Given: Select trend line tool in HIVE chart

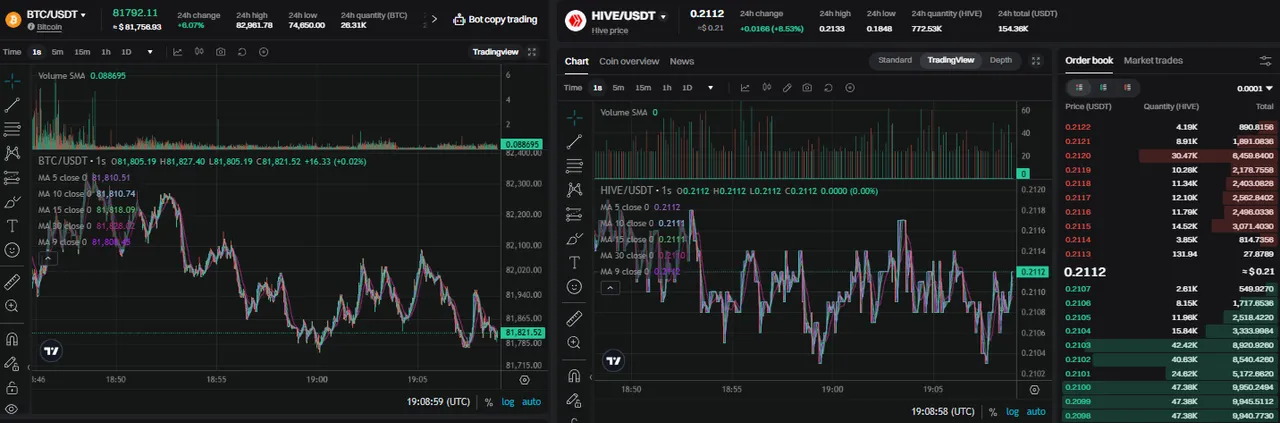Looking at the screenshot, I should pyautogui.click(x=574, y=141).
